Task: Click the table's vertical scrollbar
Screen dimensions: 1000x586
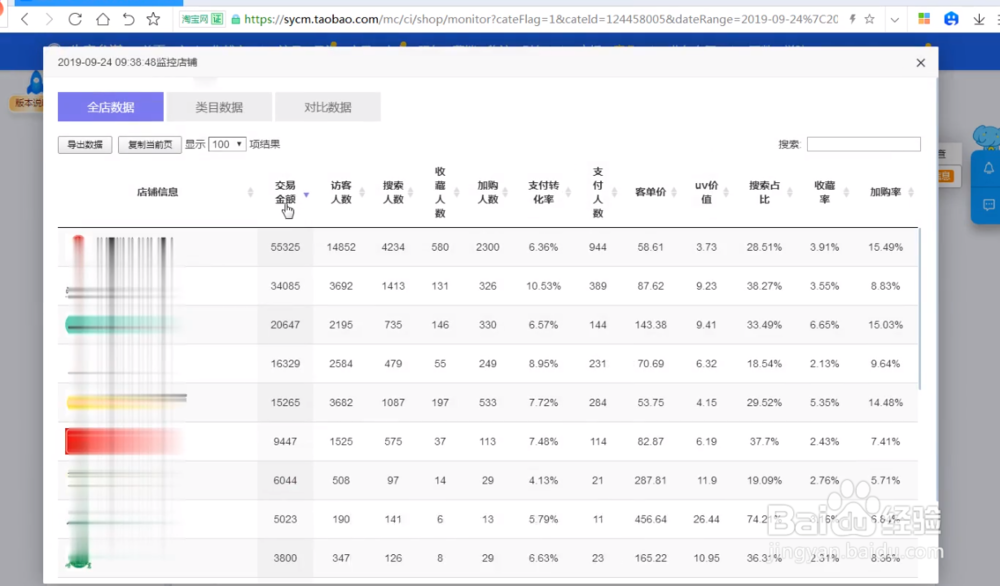Action: (920, 309)
